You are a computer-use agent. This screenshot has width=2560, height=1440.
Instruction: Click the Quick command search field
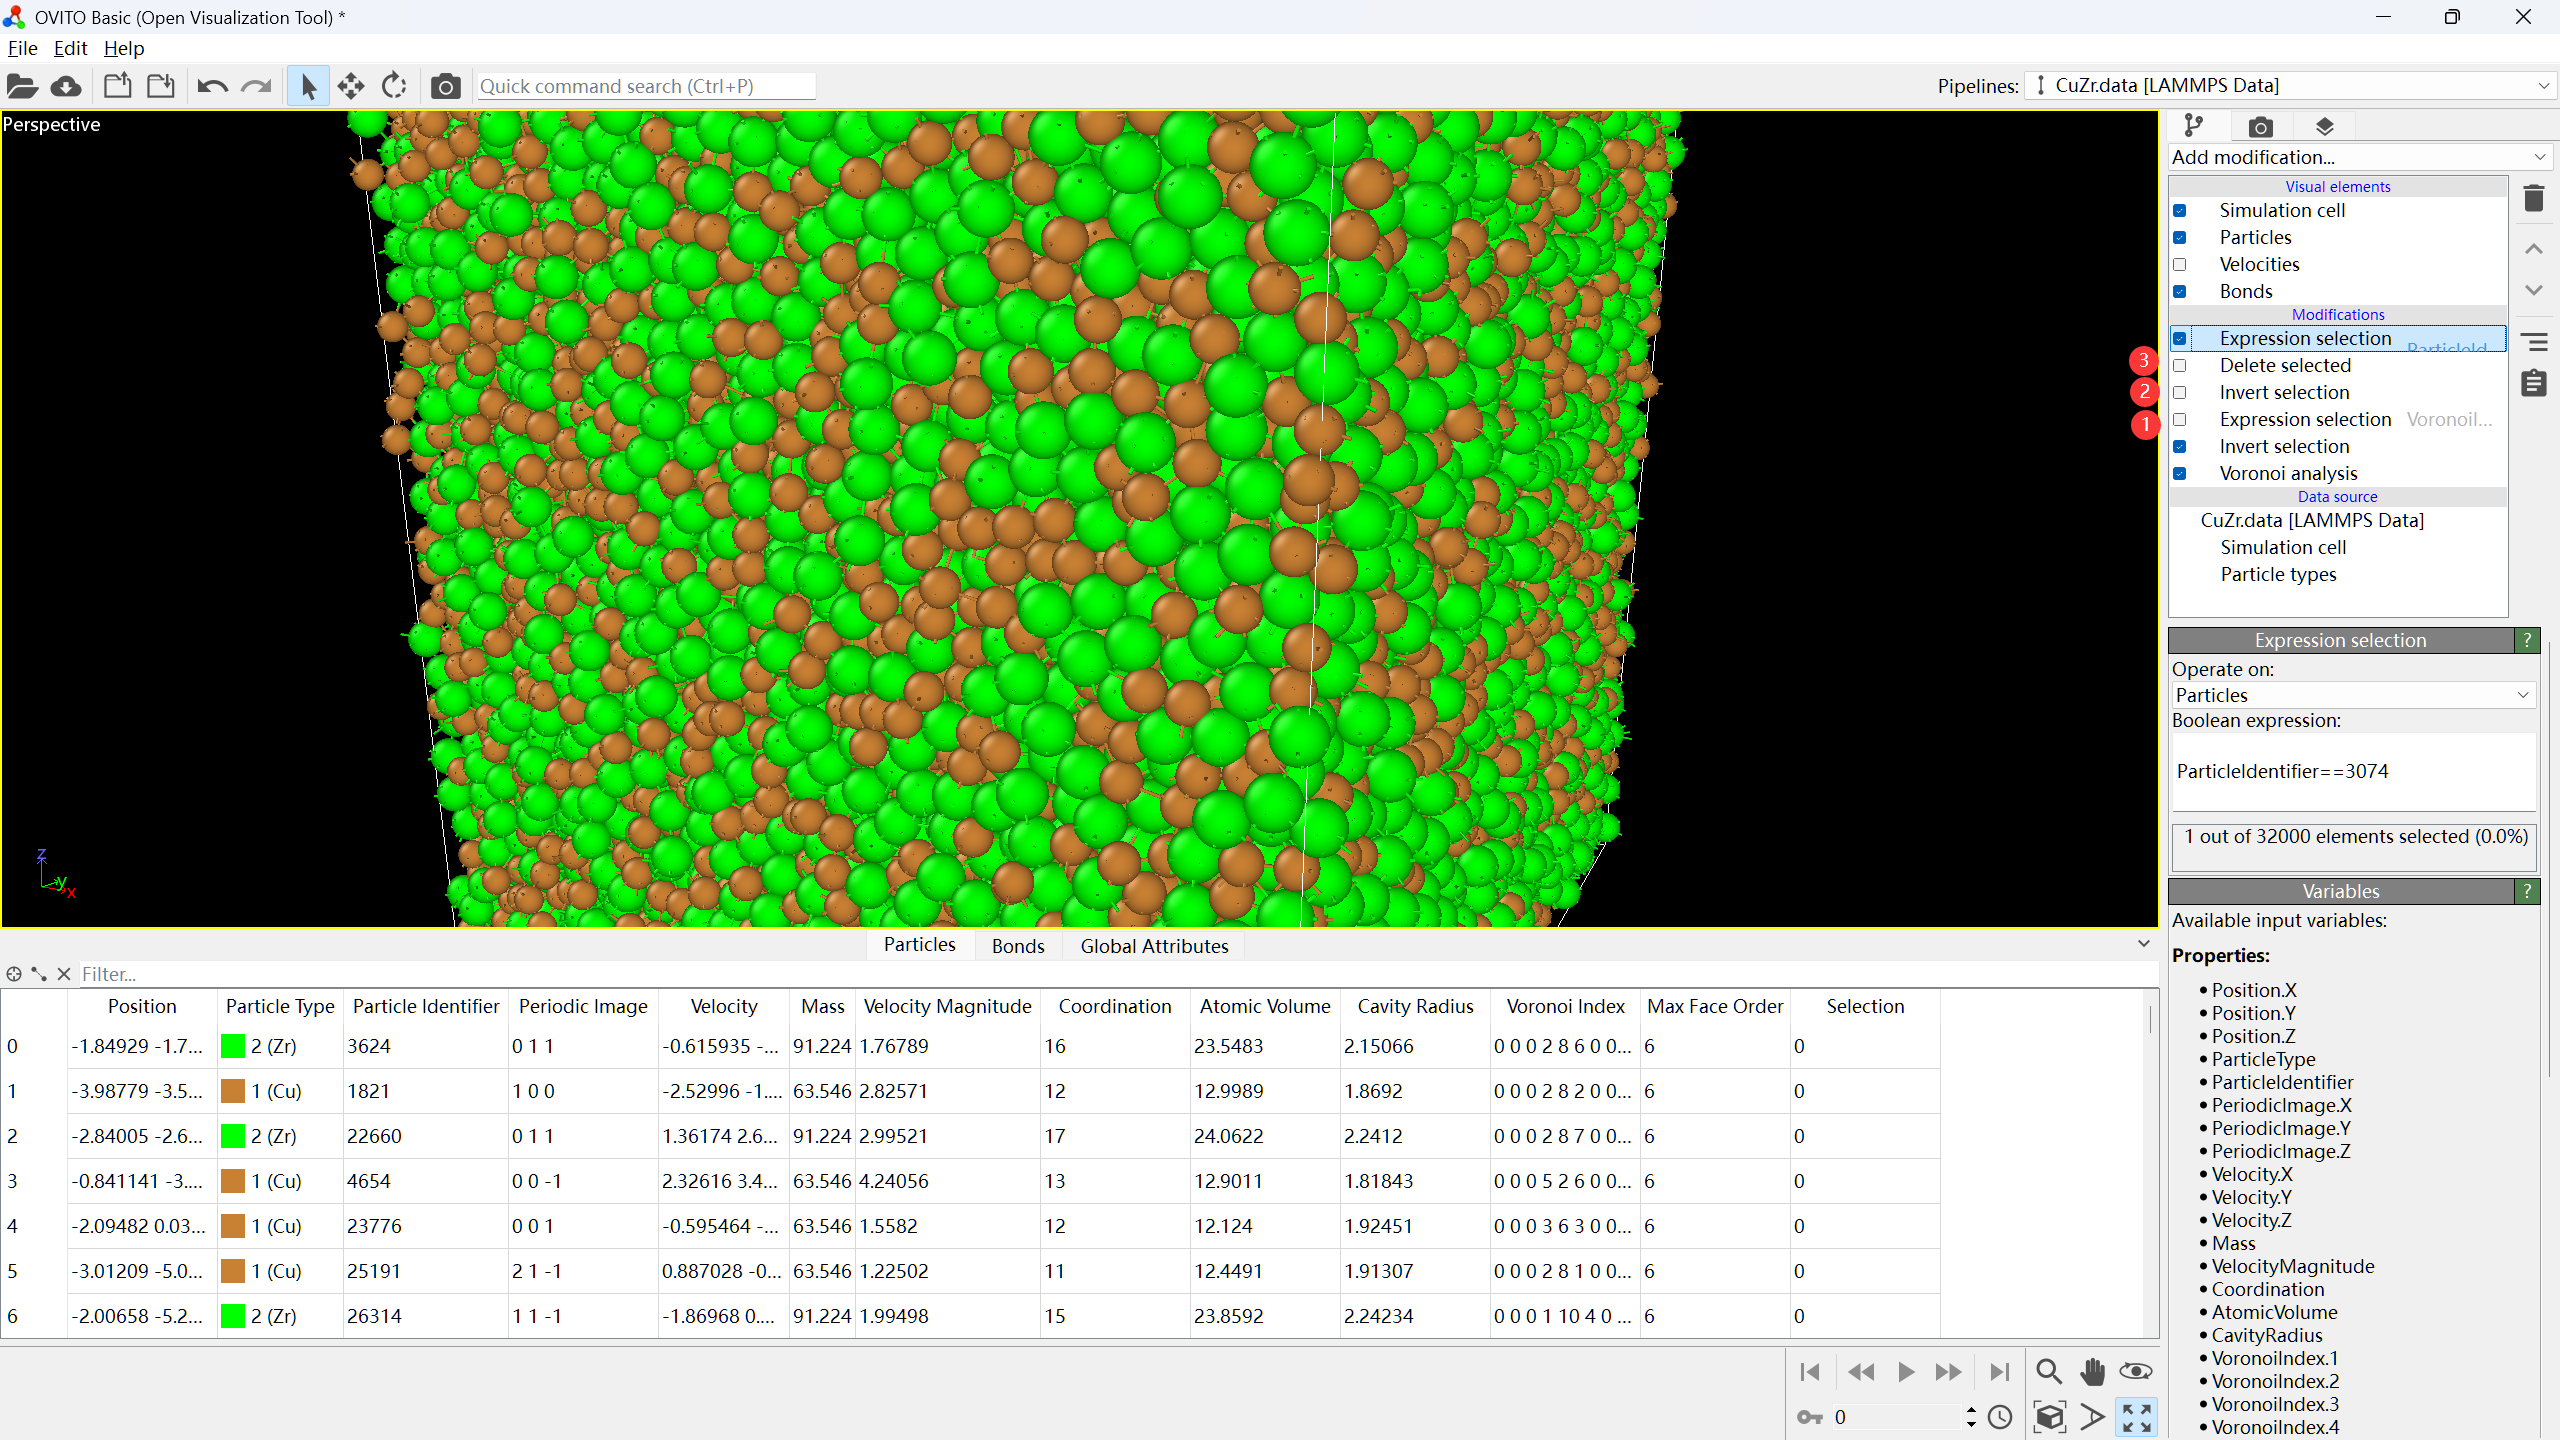click(x=646, y=86)
